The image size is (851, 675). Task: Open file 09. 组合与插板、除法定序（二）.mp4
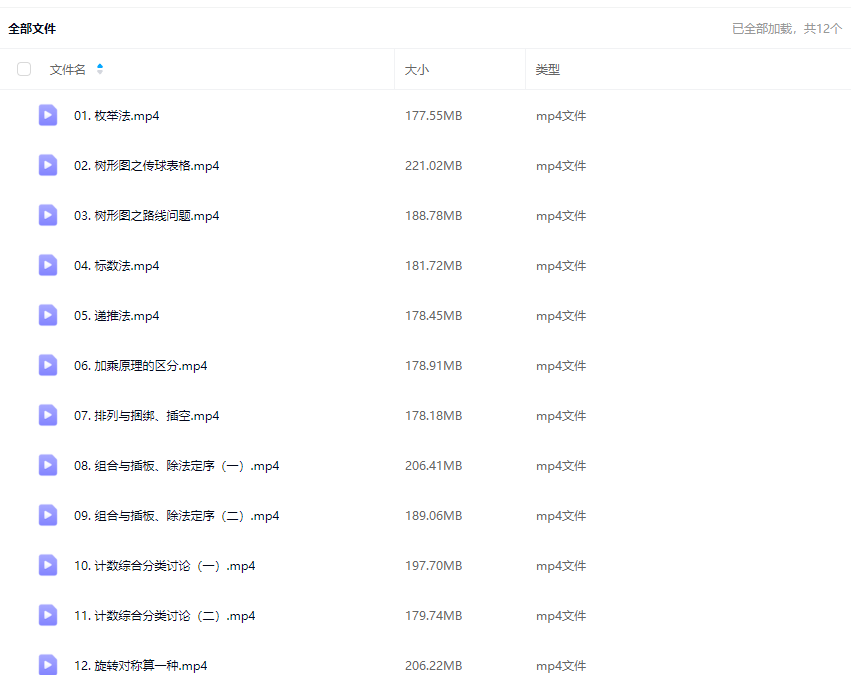(x=176, y=516)
